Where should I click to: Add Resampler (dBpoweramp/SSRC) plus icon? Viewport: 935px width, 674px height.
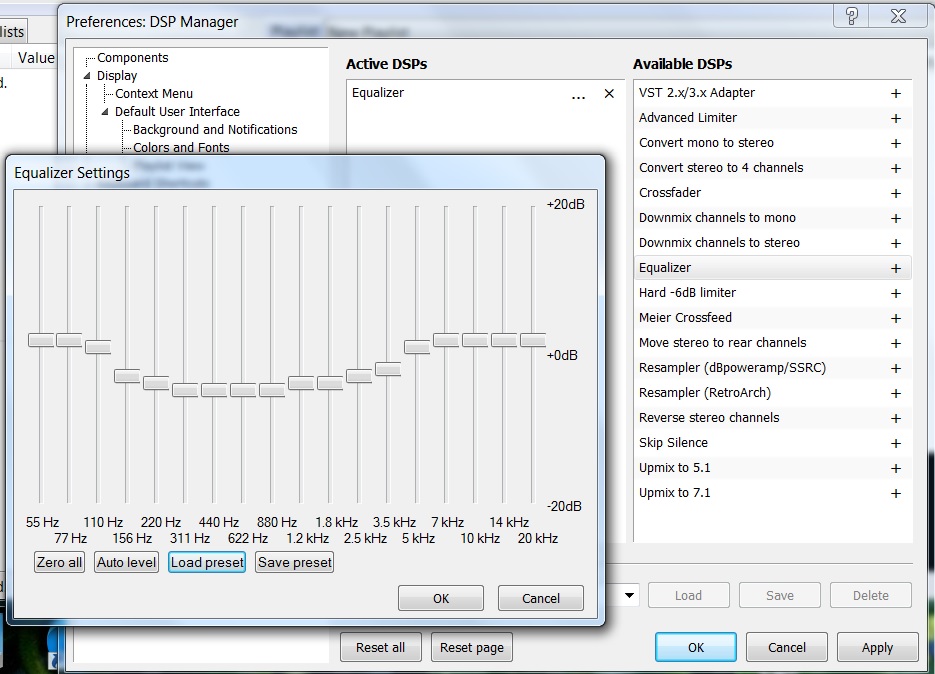tap(896, 369)
